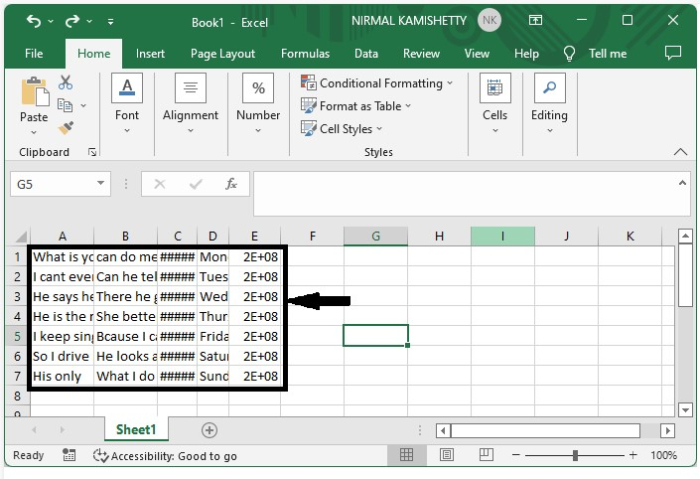Image resolution: width=700 pixels, height=479 pixels.
Task: Click the vertical scrollbar down arrow
Action: (685, 409)
